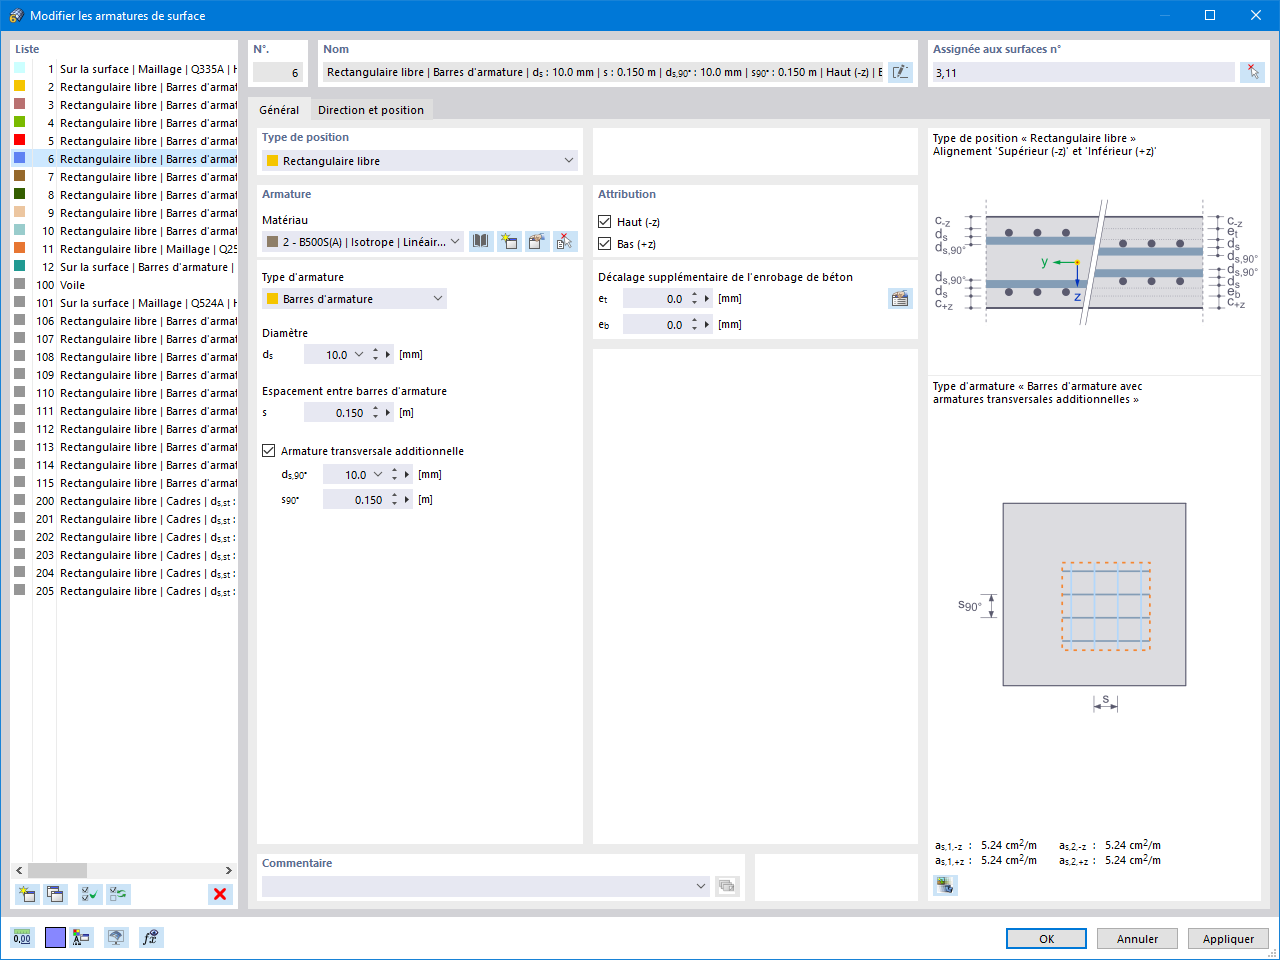This screenshot has width=1280, height=960.
Task: Click the N° field showing 6
Action: [278, 73]
